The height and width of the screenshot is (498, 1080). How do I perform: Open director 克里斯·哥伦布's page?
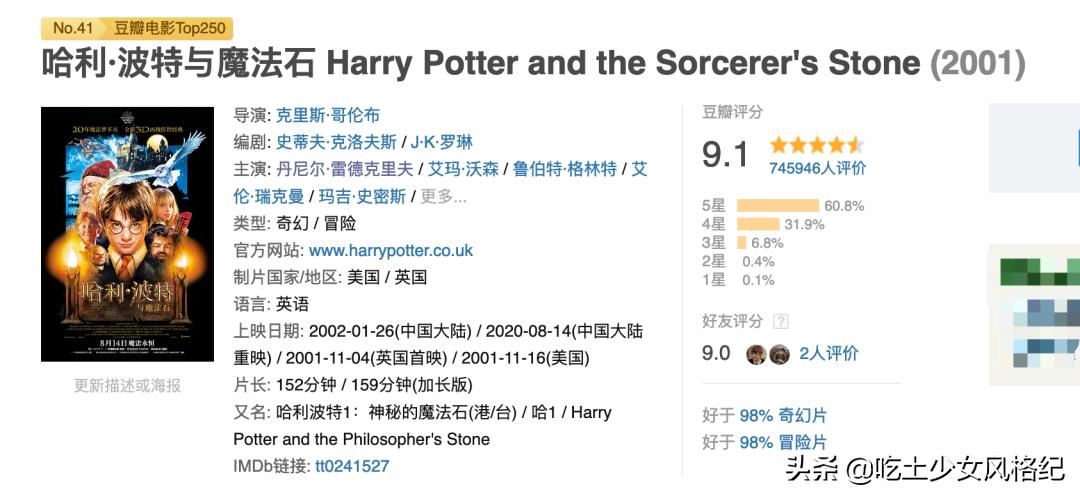(328, 115)
